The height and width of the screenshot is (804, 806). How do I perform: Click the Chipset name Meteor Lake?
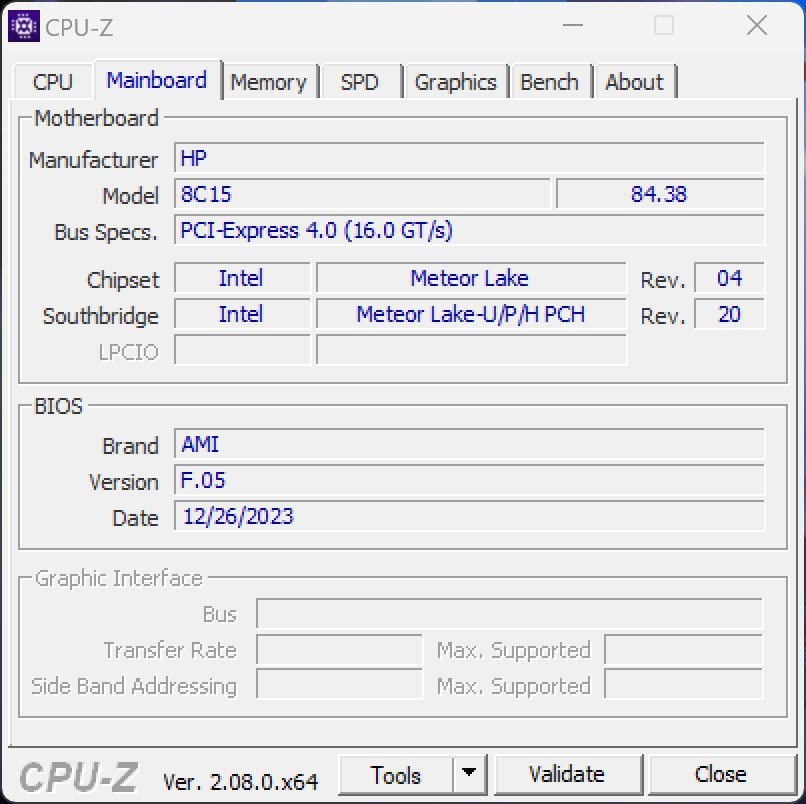tap(471, 278)
